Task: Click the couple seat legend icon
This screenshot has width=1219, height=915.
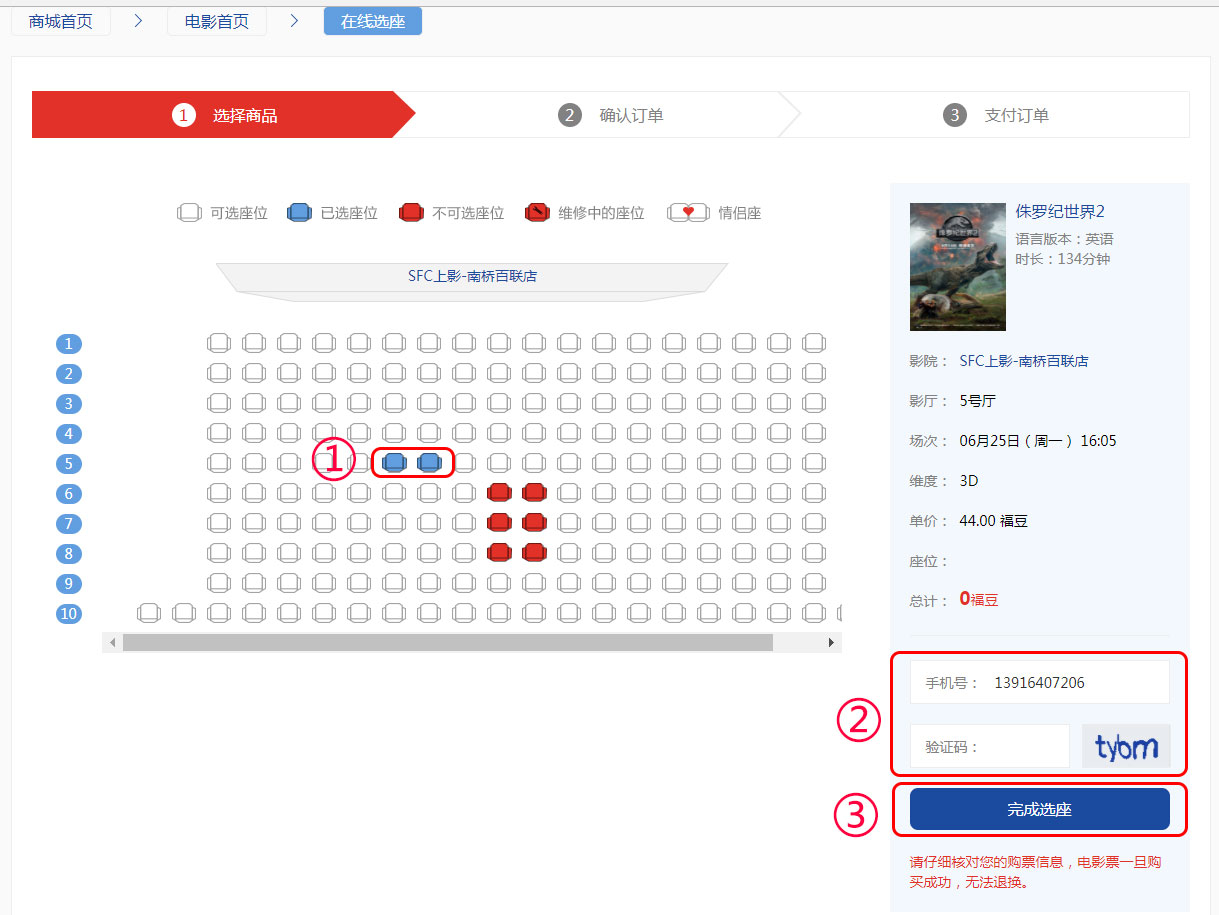Action: 688,213
